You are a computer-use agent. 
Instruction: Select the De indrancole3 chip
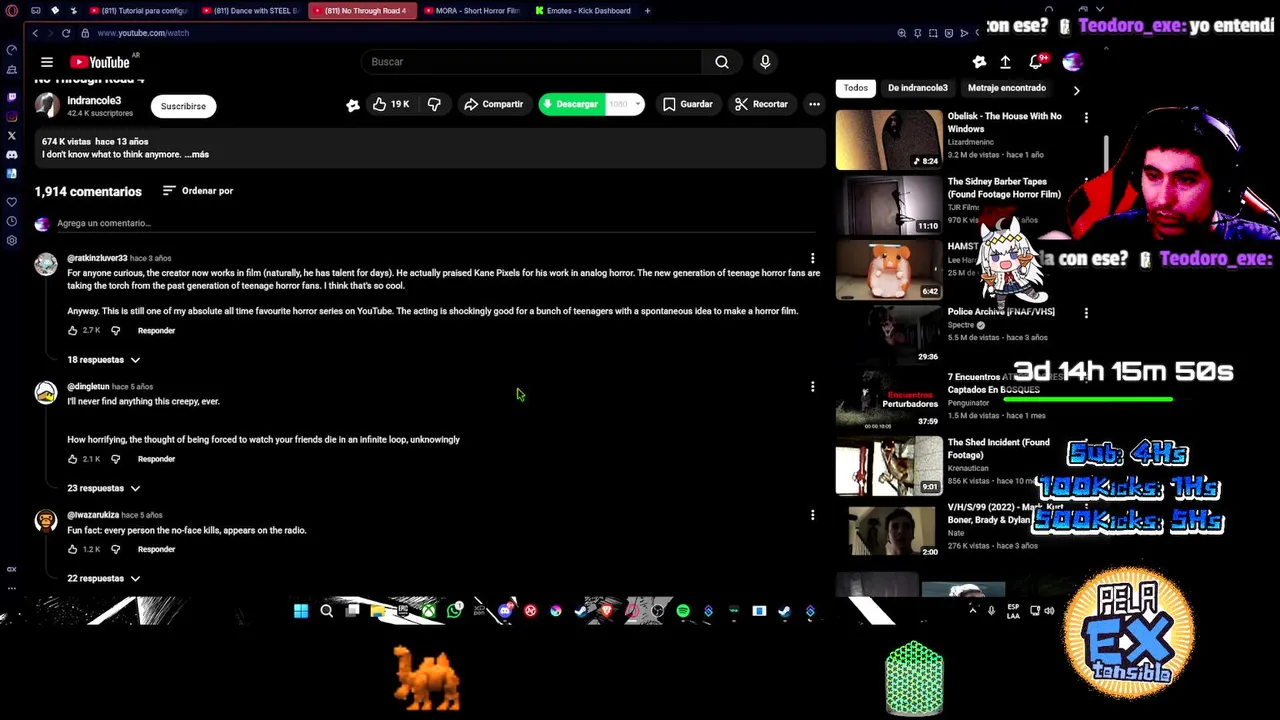(x=917, y=88)
